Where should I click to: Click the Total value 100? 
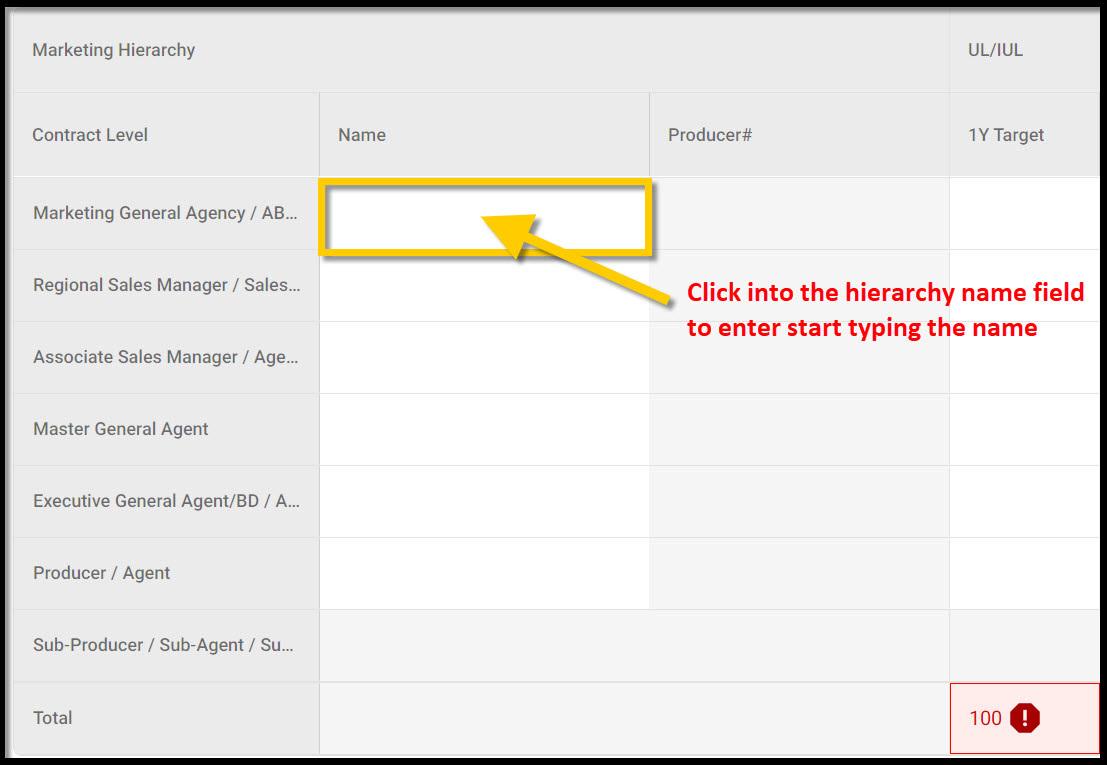[x=985, y=718]
